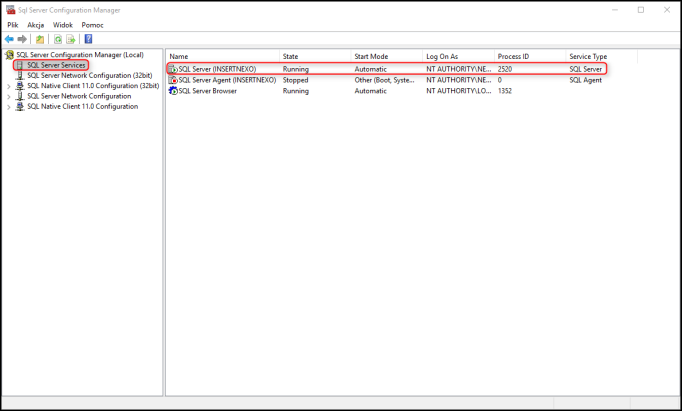Click the SQL Native Client 11.0 (32bit) icon
This screenshot has width=682, height=411.
tap(20, 86)
